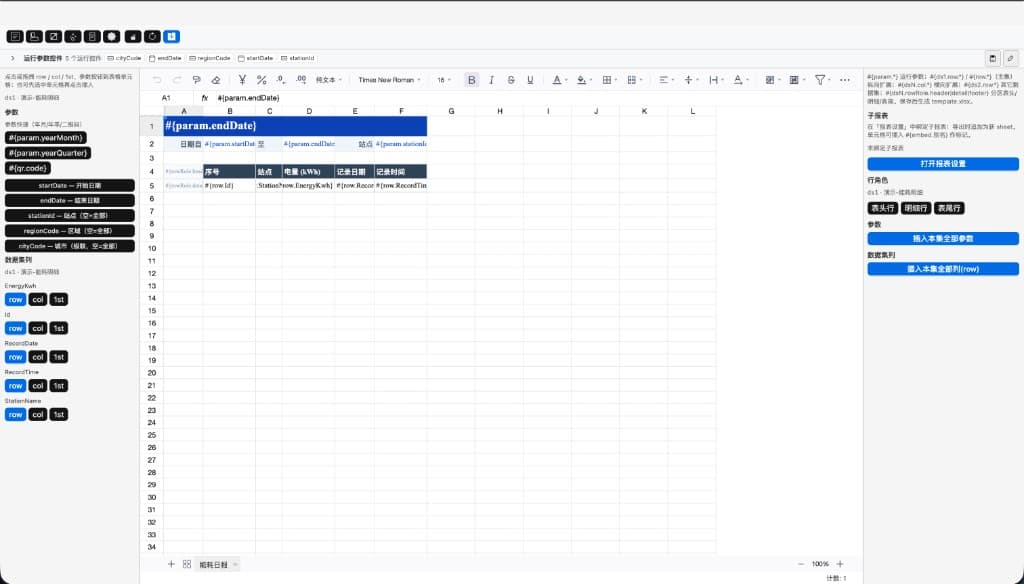Open the cell borders dropdown
Image resolution: width=1024 pixels, height=584 pixels.
(x=610, y=80)
